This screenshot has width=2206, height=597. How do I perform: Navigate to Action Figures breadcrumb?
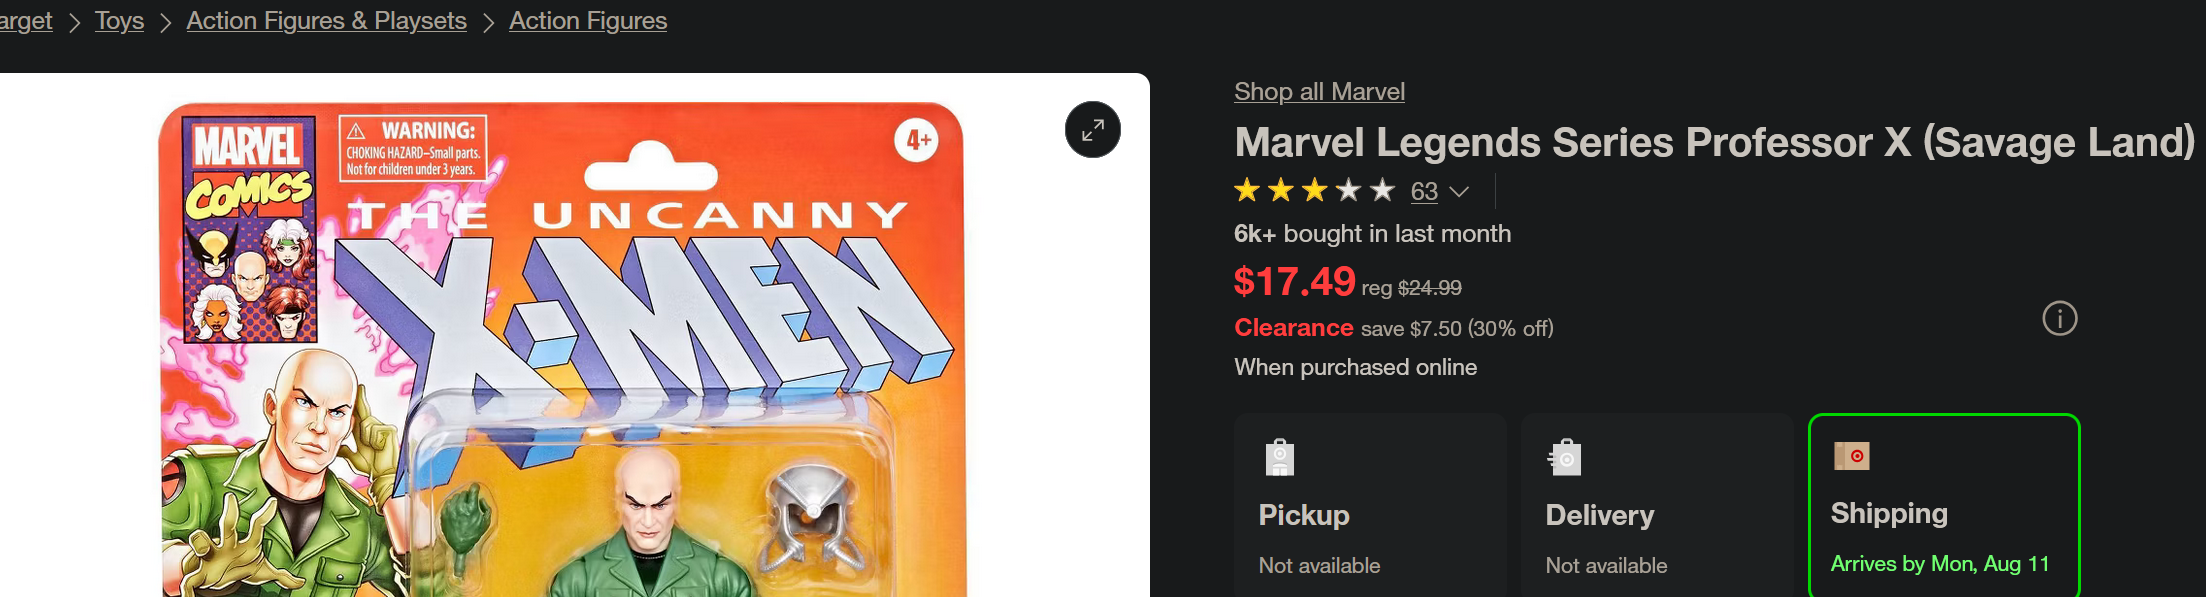tap(587, 21)
